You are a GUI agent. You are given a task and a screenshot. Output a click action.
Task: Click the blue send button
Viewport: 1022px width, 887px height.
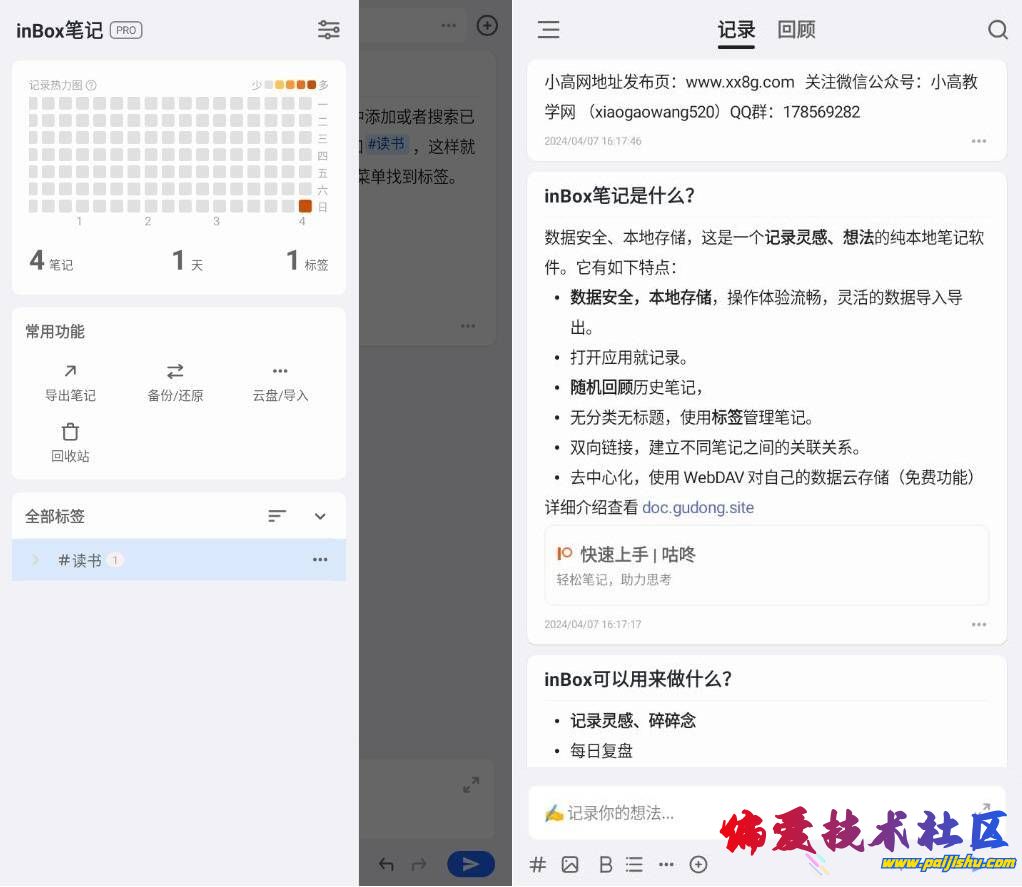[470, 864]
